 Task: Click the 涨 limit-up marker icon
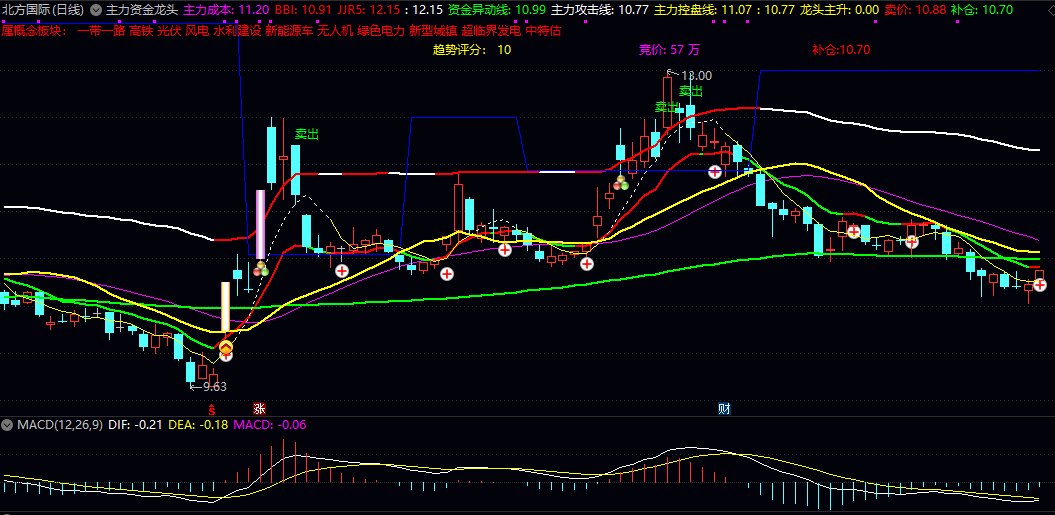point(259,409)
